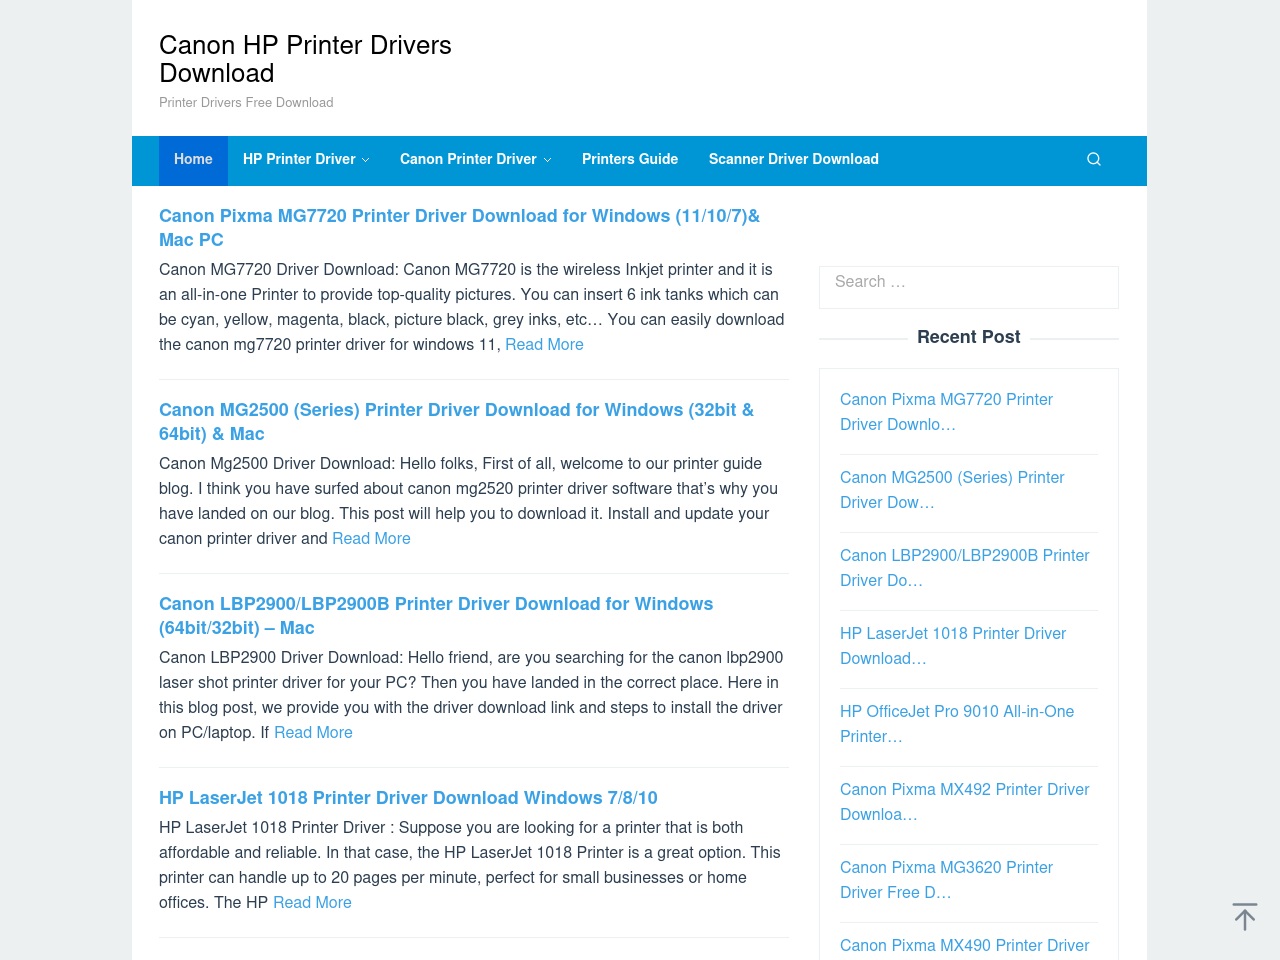Open recent post Canon Pixma MX490 Printer Driver
Image resolution: width=1280 pixels, height=960 pixels.
pyautogui.click(x=964, y=946)
